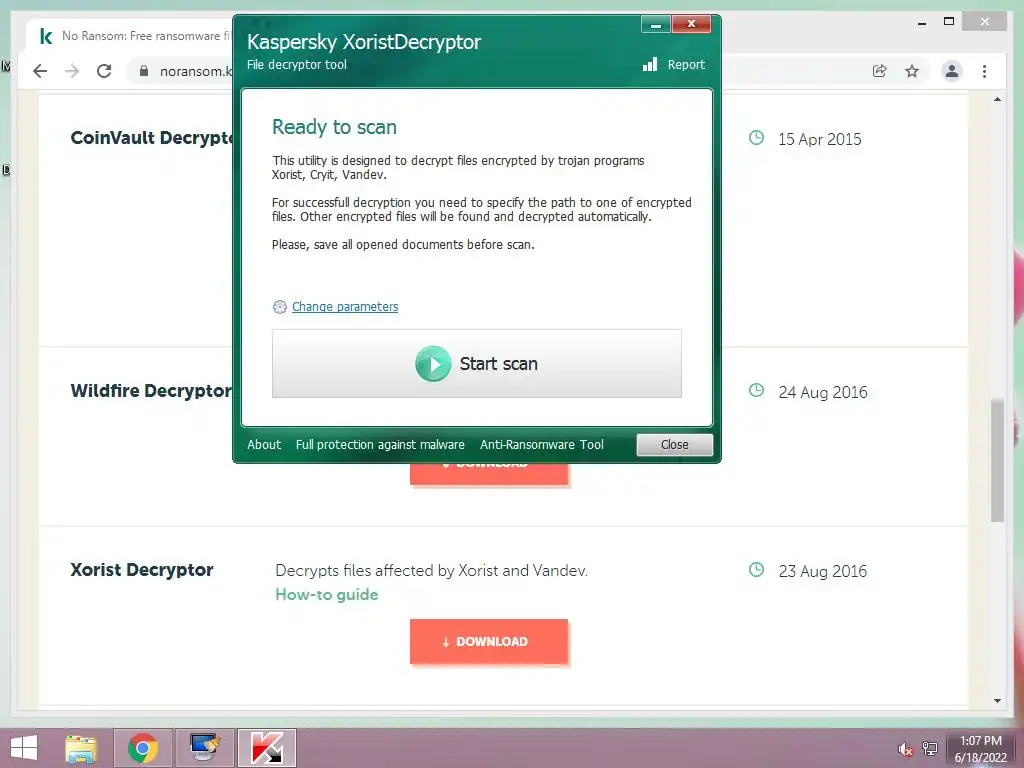Click the Wildfire Decryptor heading
This screenshot has width=1024, height=768.
click(x=151, y=391)
